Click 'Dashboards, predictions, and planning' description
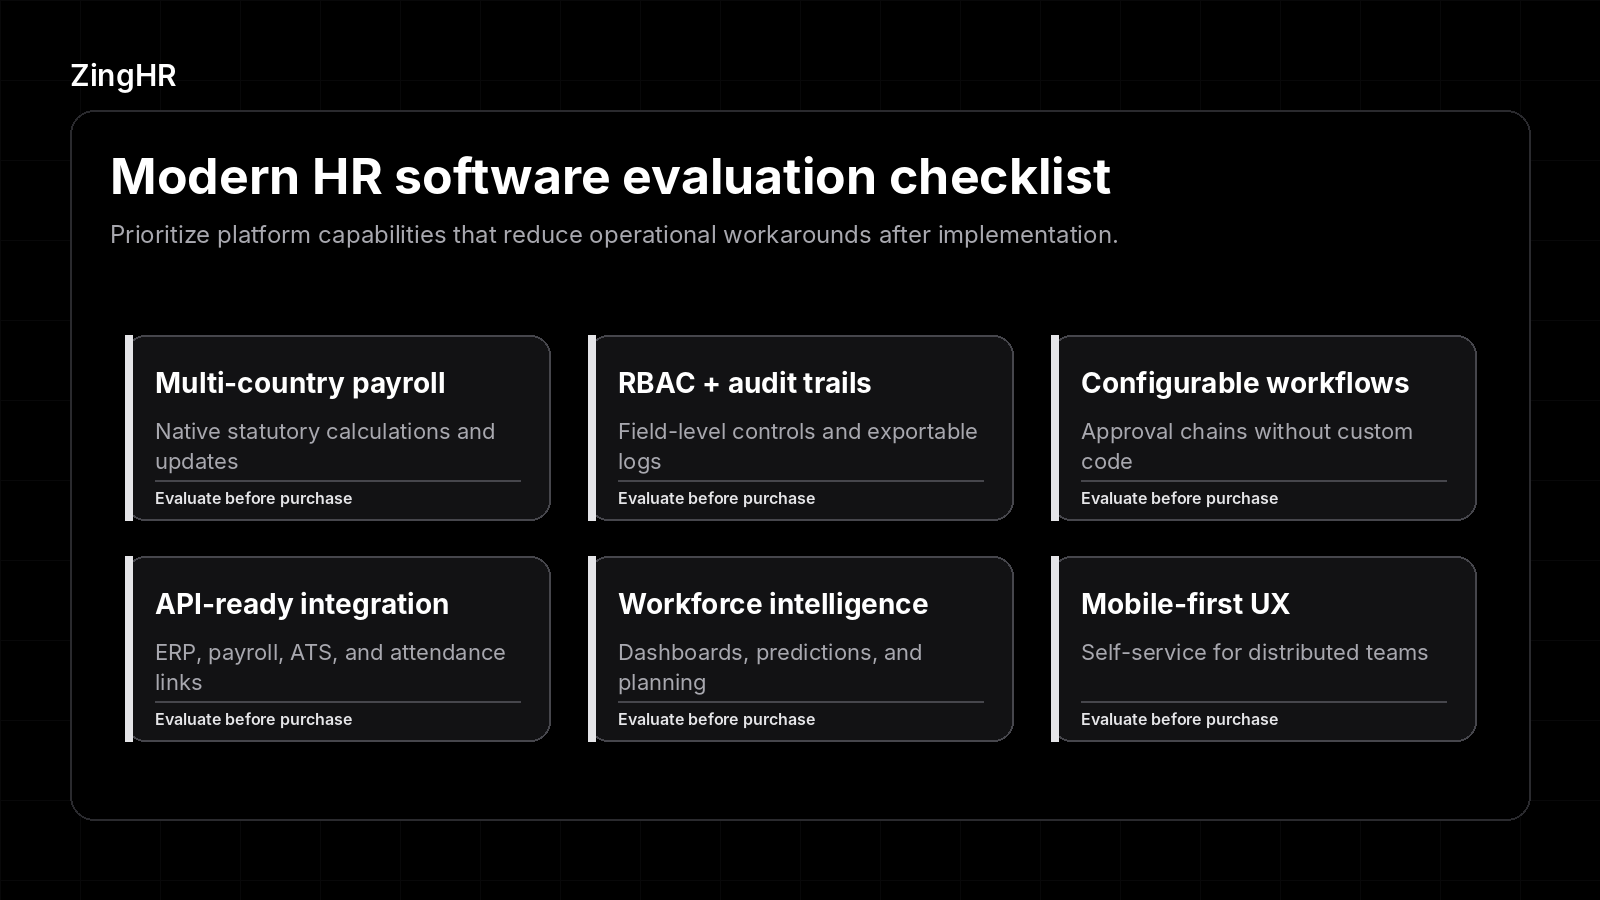The height and width of the screenshot is (900, 1600). point(770,667)
